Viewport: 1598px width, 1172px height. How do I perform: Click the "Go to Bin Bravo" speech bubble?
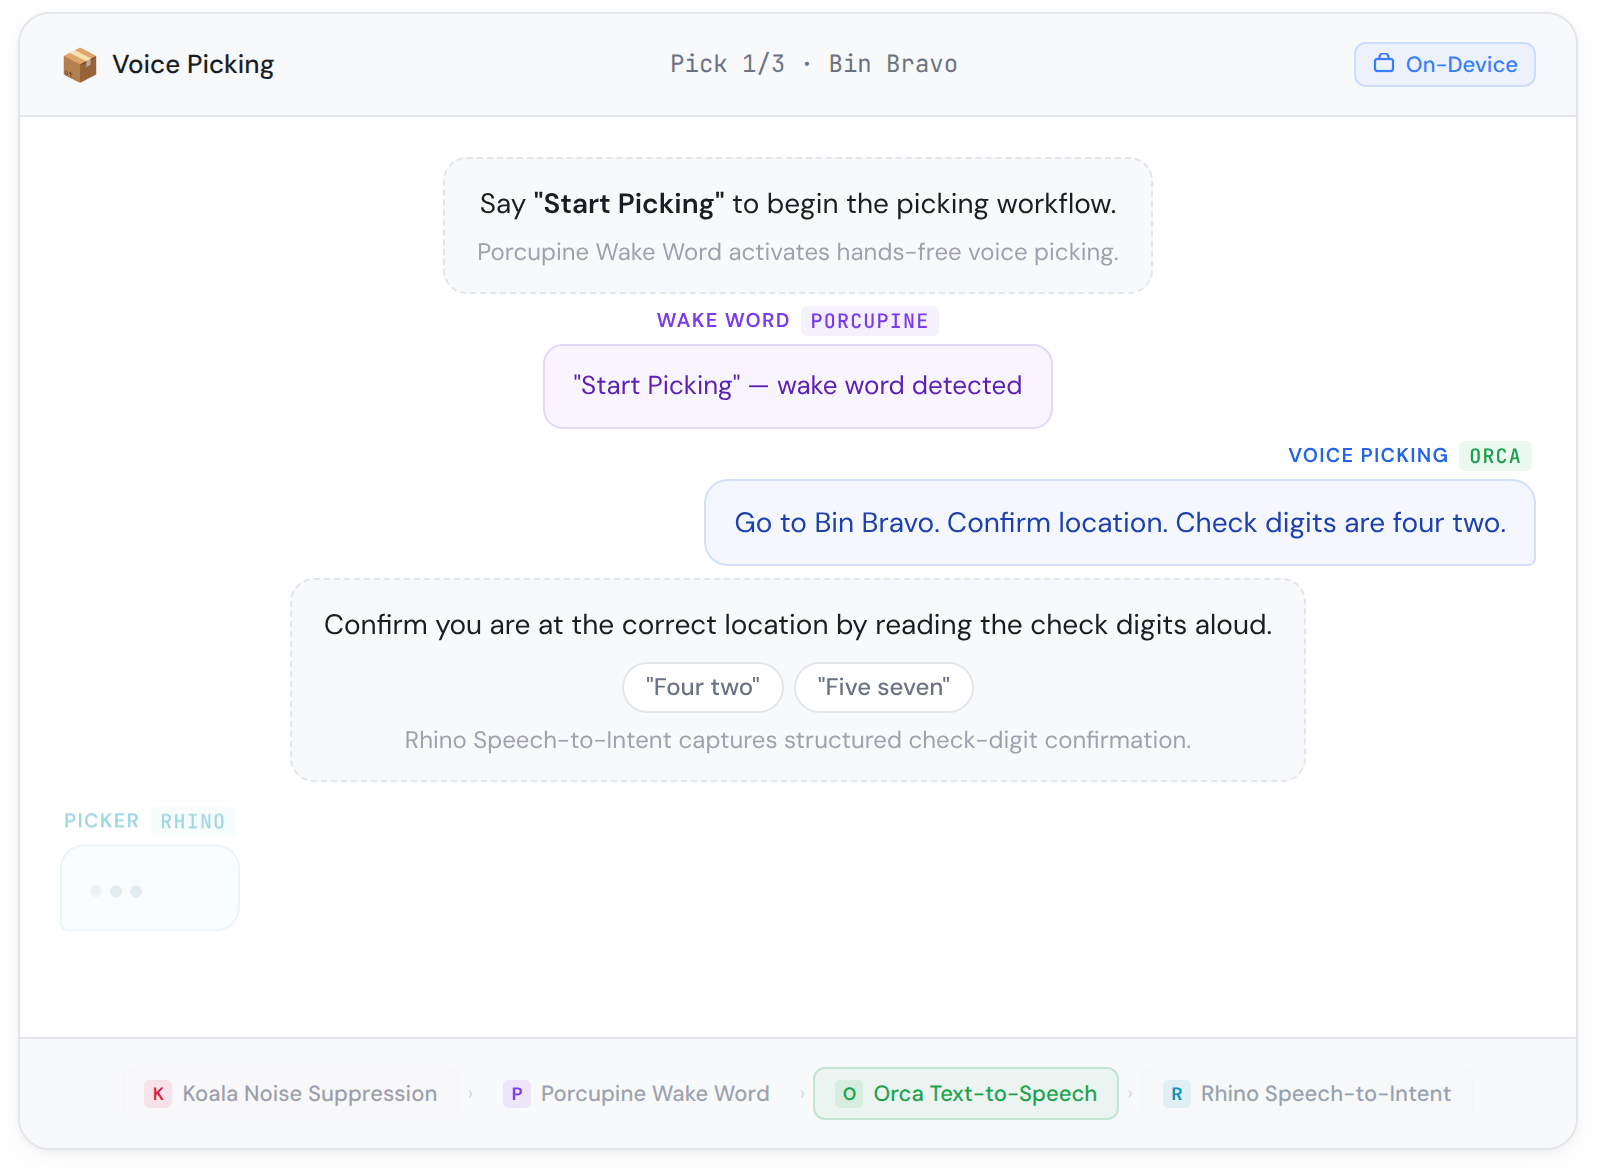click(1120, 522)
